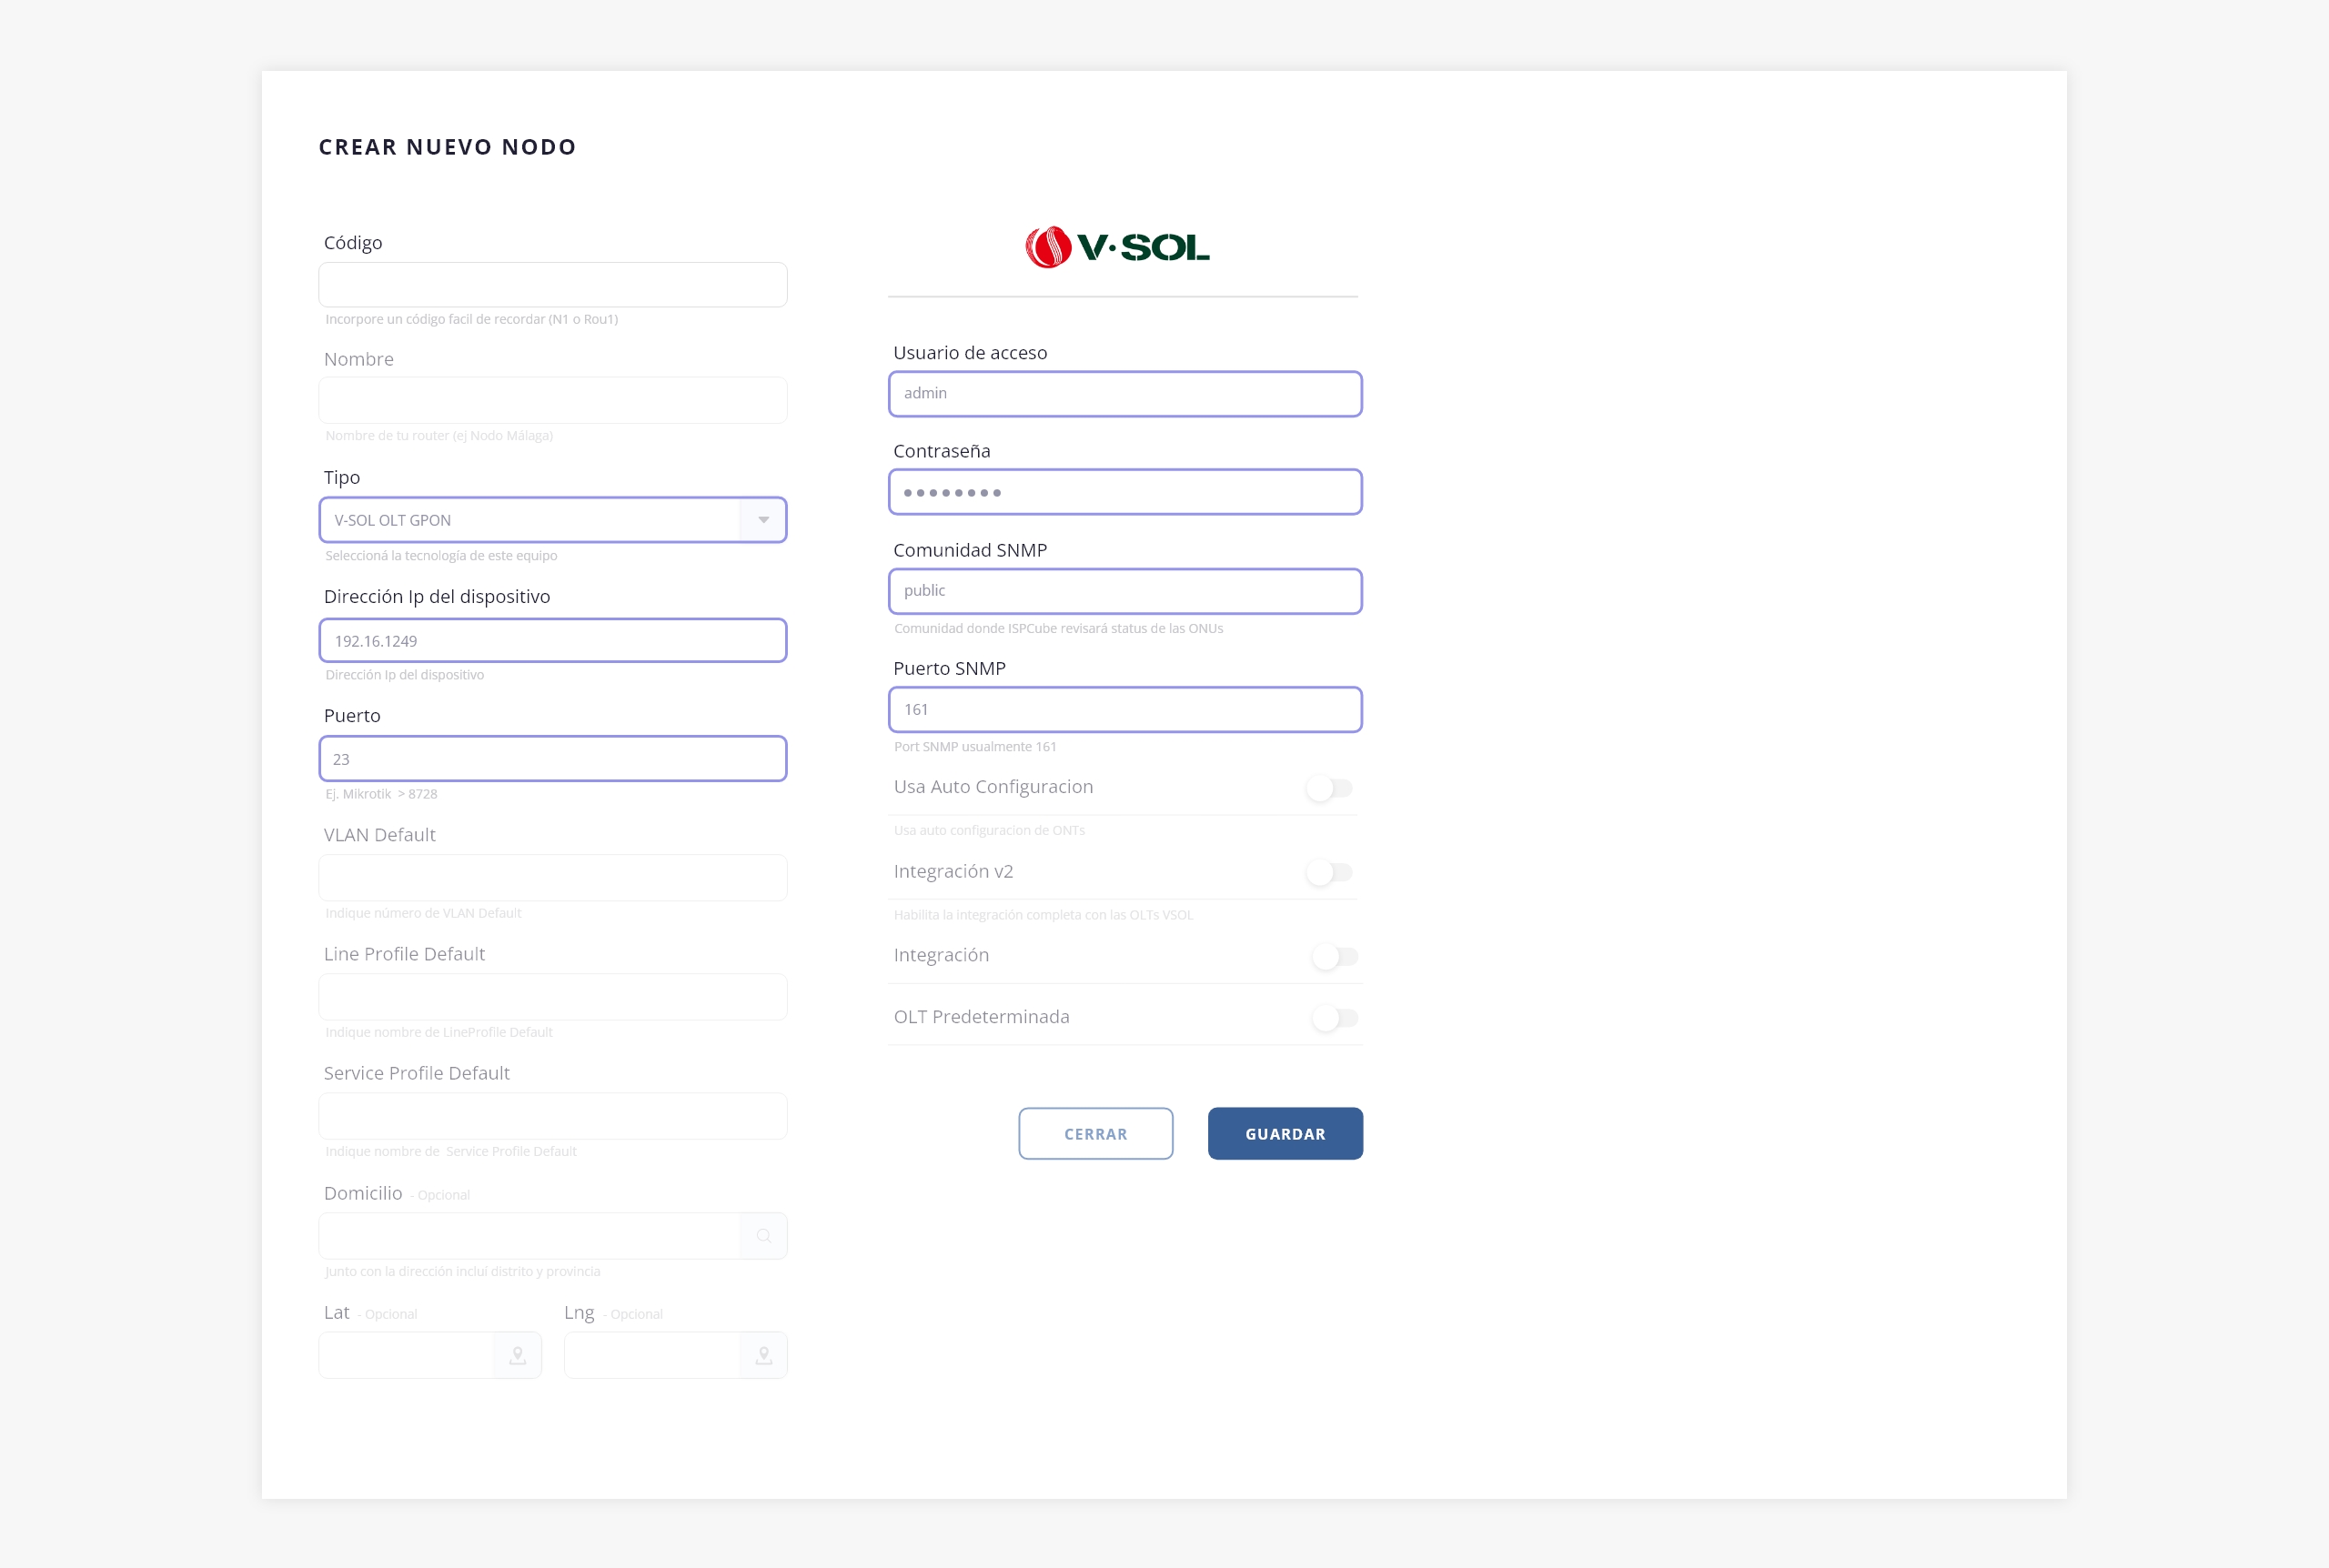Click into the Nombre text field
Screen dimensions: 2329x1568
click(552, 400)
